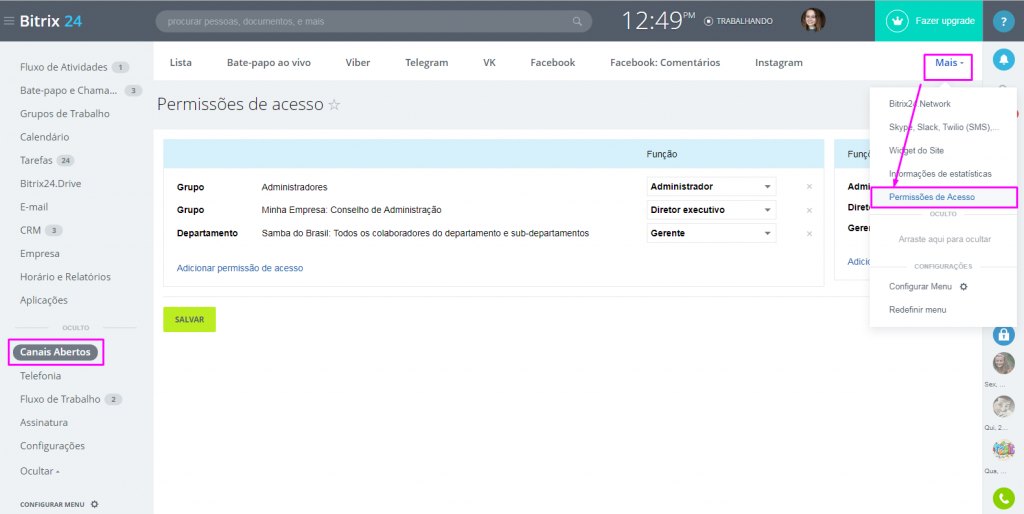
Task: Switch to the Lista tab
Action: (181, 63)
